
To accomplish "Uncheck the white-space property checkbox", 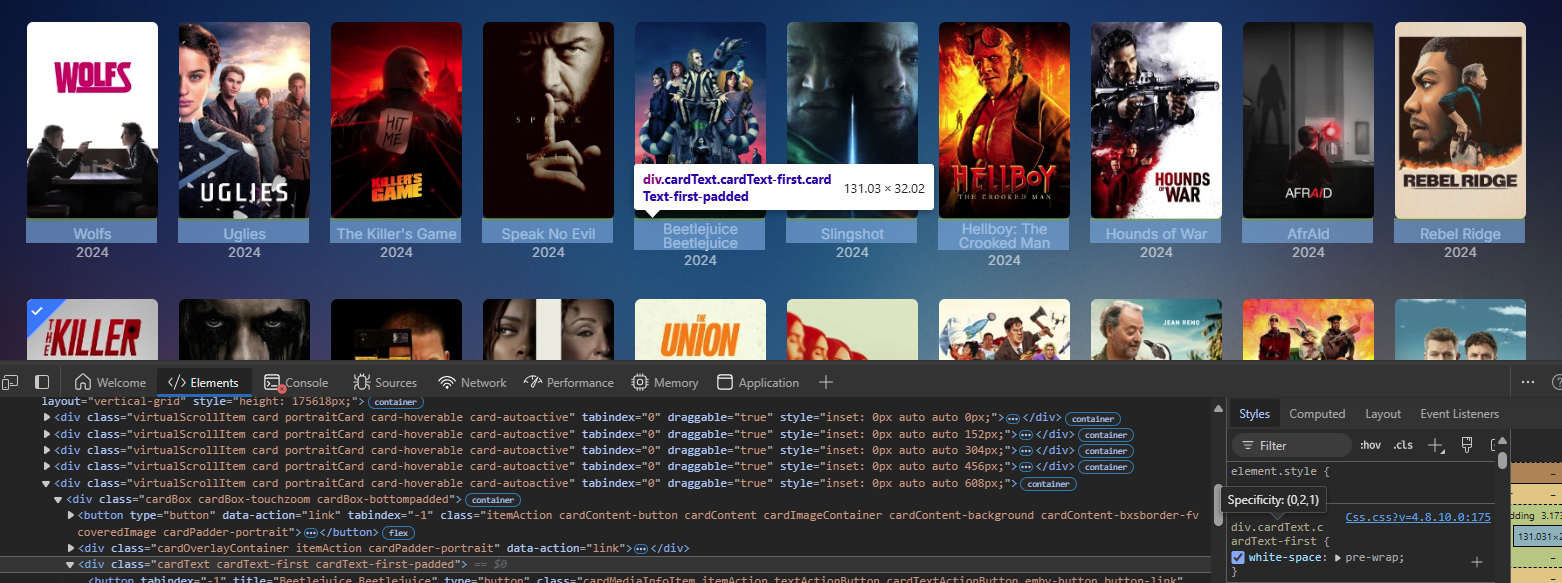I will [x=1238, y=557].
